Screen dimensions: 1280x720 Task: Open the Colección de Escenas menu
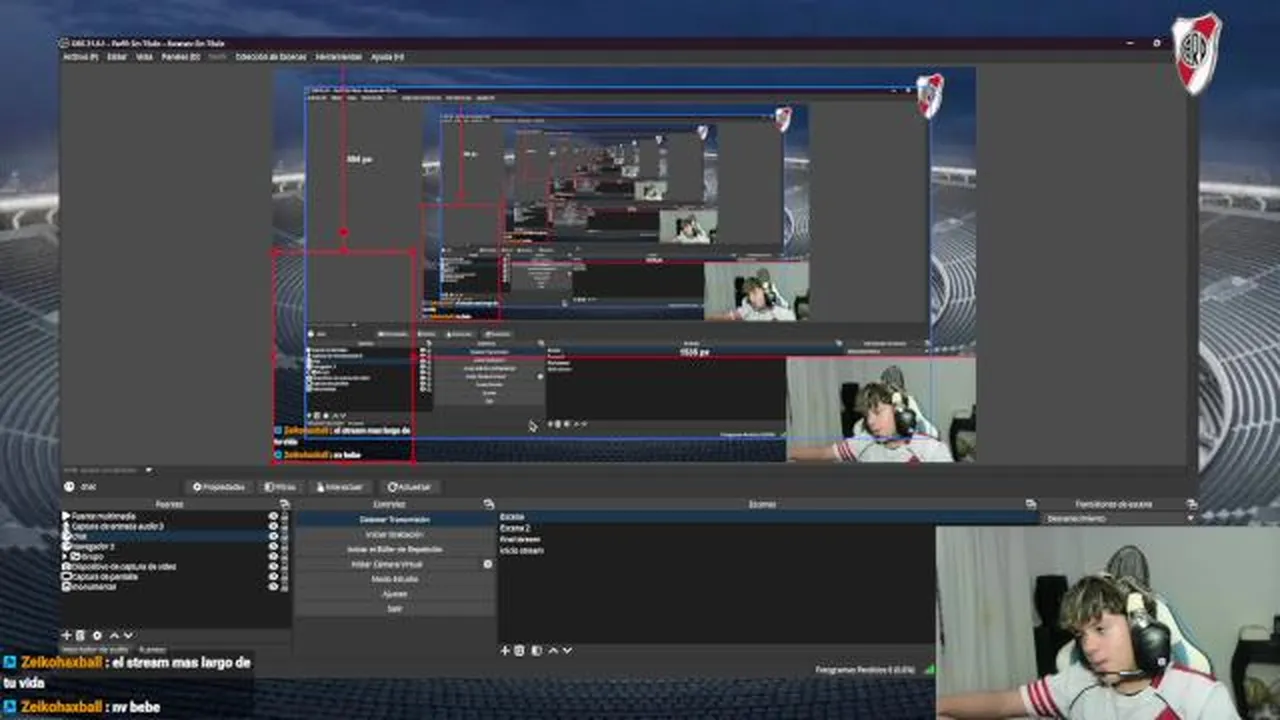point(271,57)
